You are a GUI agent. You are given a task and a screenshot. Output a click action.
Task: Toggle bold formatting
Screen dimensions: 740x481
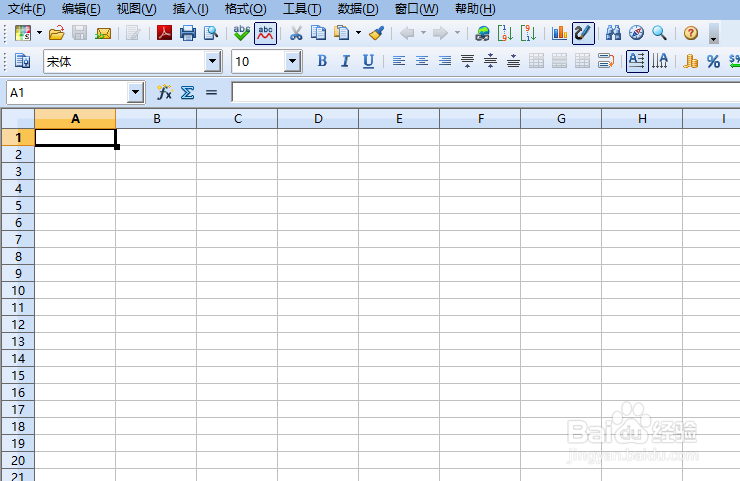point(322,61)
